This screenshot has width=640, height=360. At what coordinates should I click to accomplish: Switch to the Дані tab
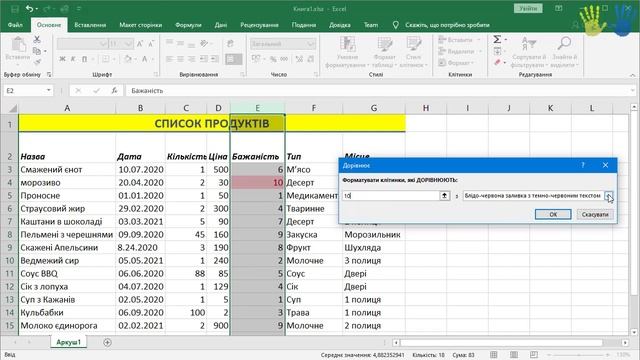221,25
